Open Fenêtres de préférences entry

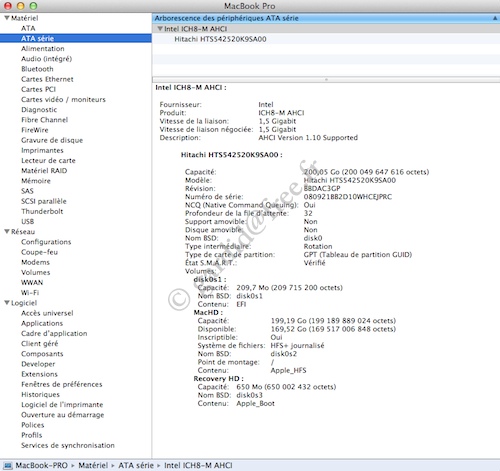[62, 384]
